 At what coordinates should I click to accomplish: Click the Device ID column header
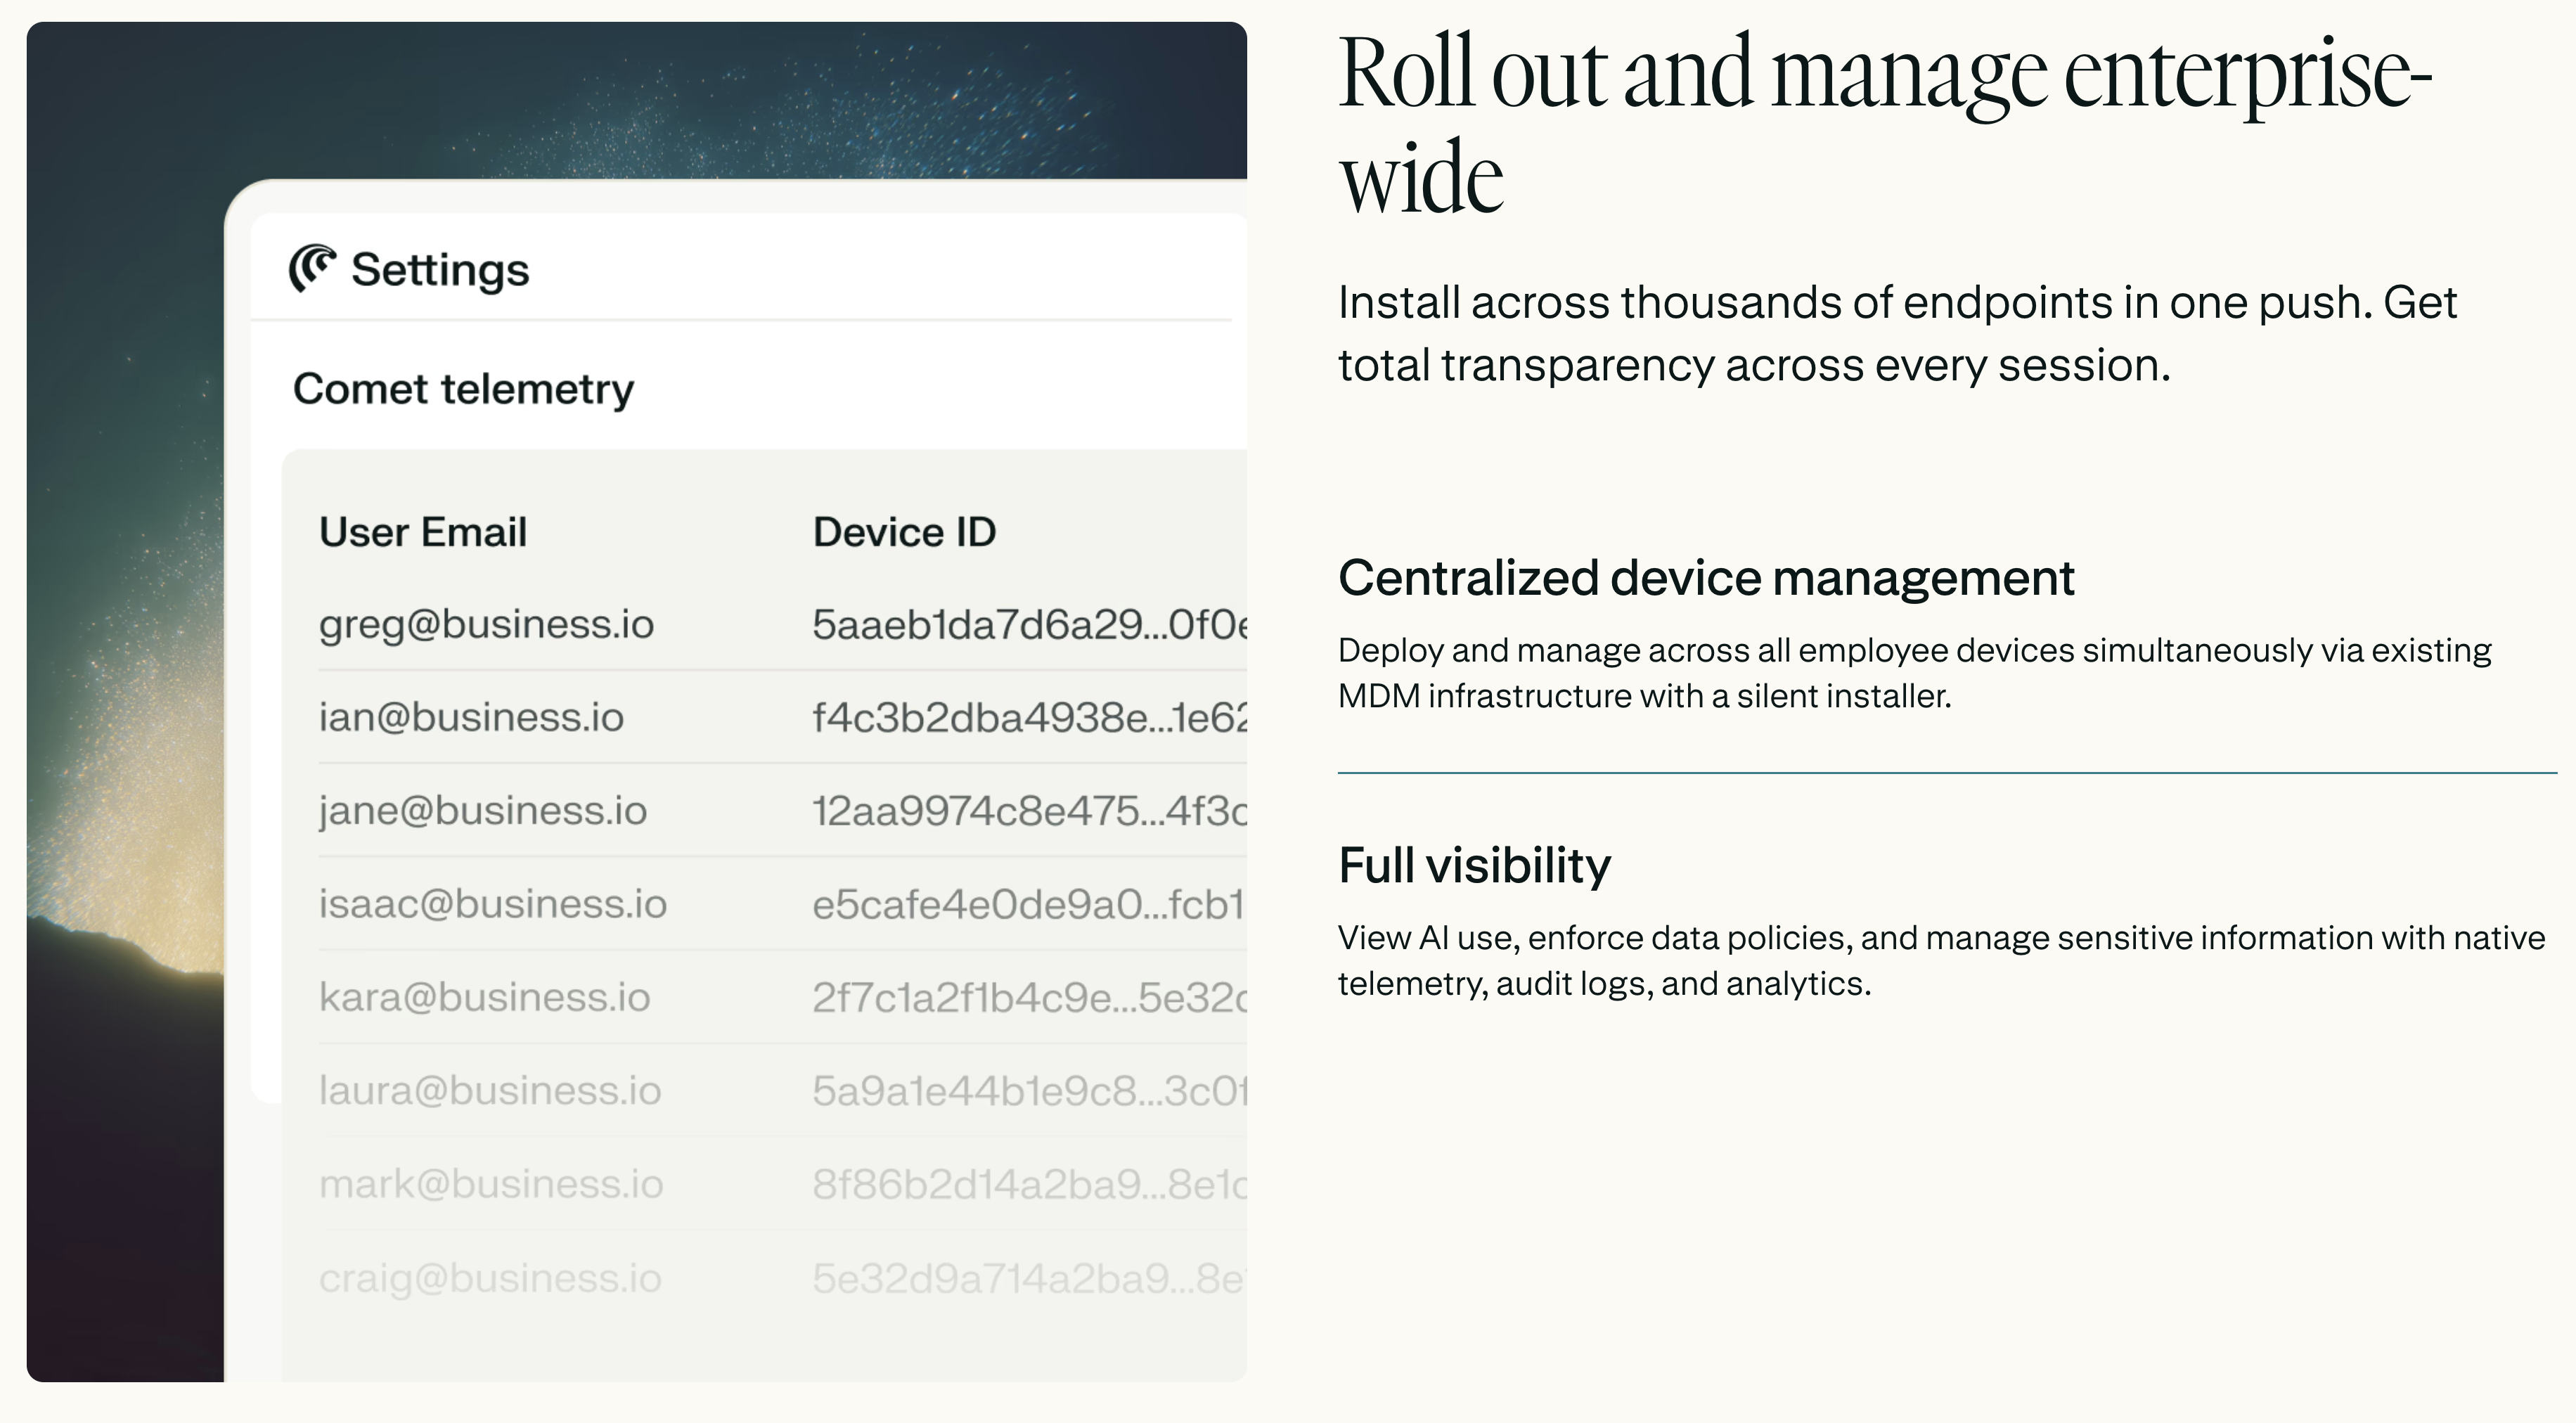tap(904, 532)
